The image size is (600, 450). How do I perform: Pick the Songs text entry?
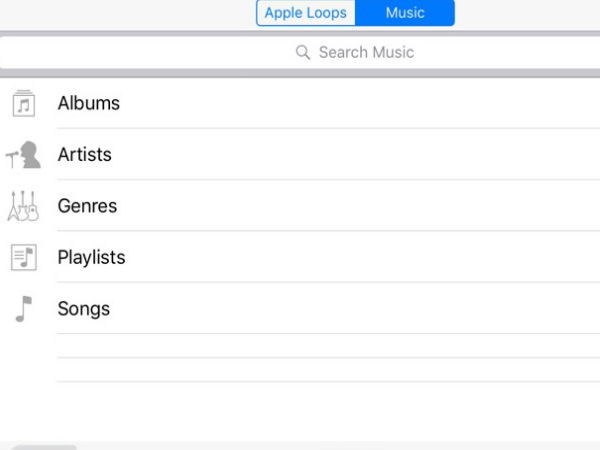point(84,309)
